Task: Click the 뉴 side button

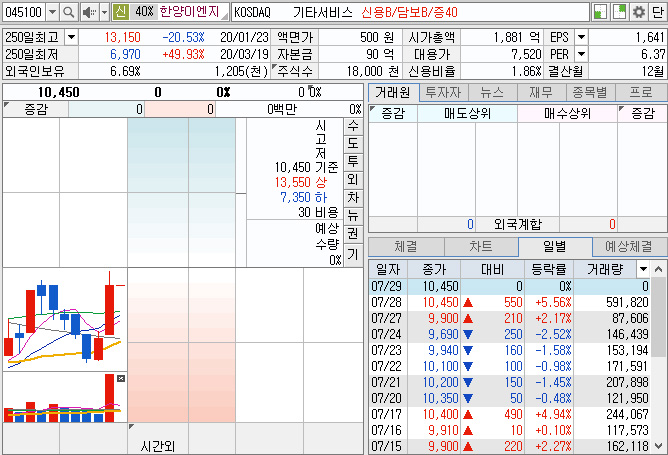Action: pyautogui.click(x=353, y=215)
